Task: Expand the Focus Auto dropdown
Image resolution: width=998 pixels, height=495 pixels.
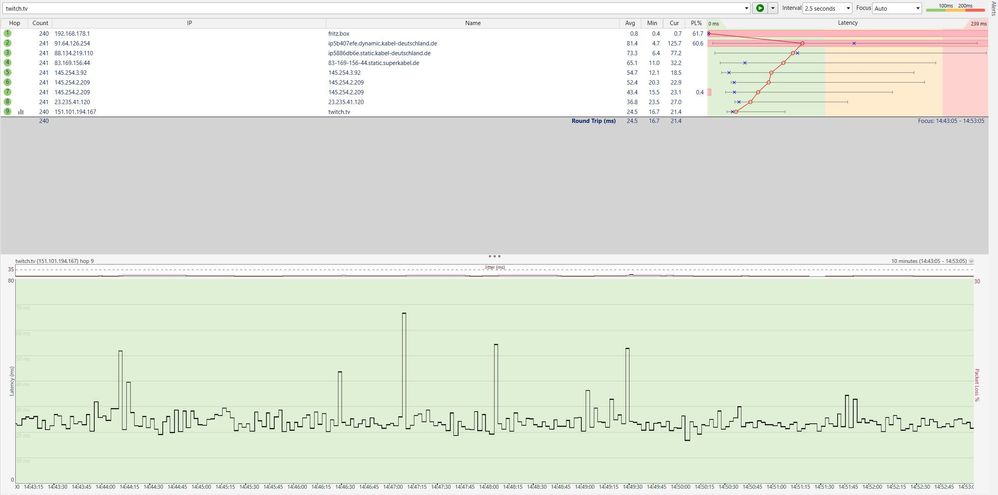Action: pyautogui.click(x=897, y=8)
